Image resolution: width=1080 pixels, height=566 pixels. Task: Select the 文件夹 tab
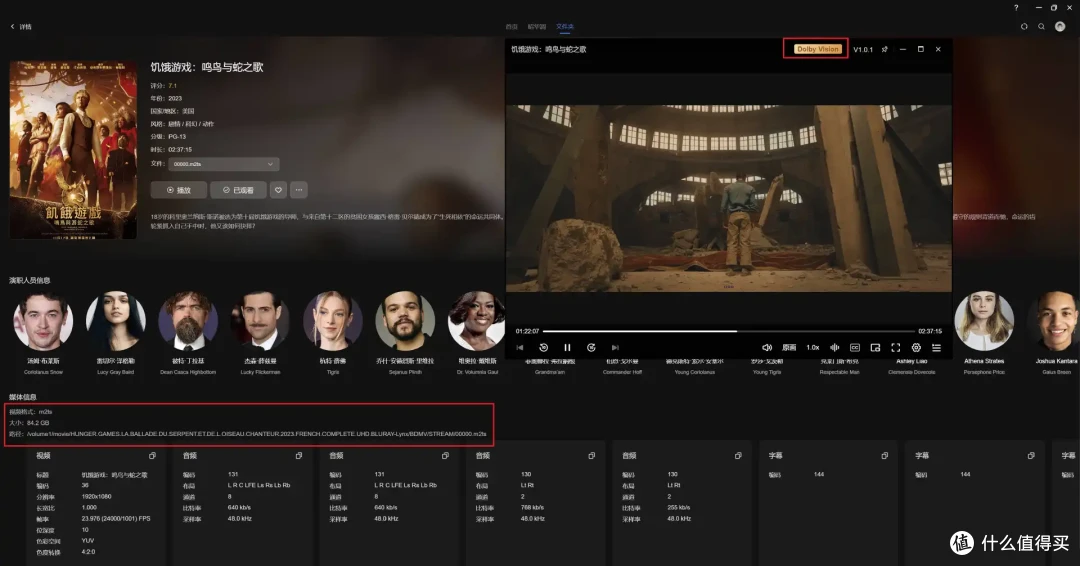coord(565,27)
